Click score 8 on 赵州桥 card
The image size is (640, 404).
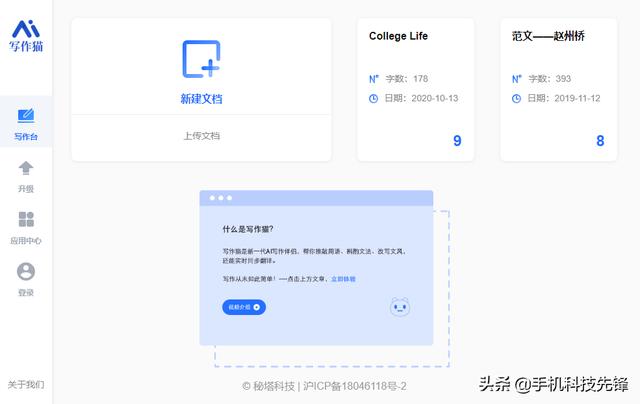point(600,141)
